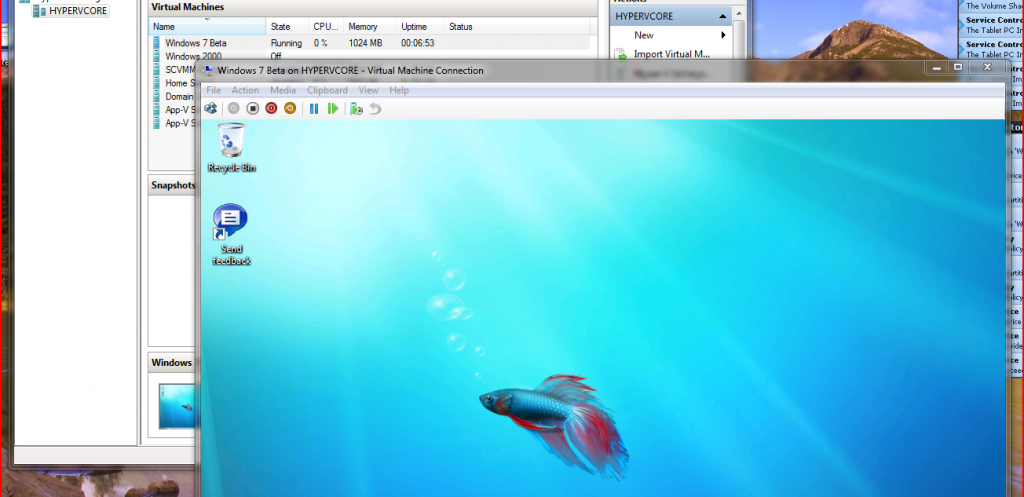Image resolution: width=1024 pixels, height=497 pixels.
Task: Open the Send feedback desktop shortcut
Action: point(231,234)
